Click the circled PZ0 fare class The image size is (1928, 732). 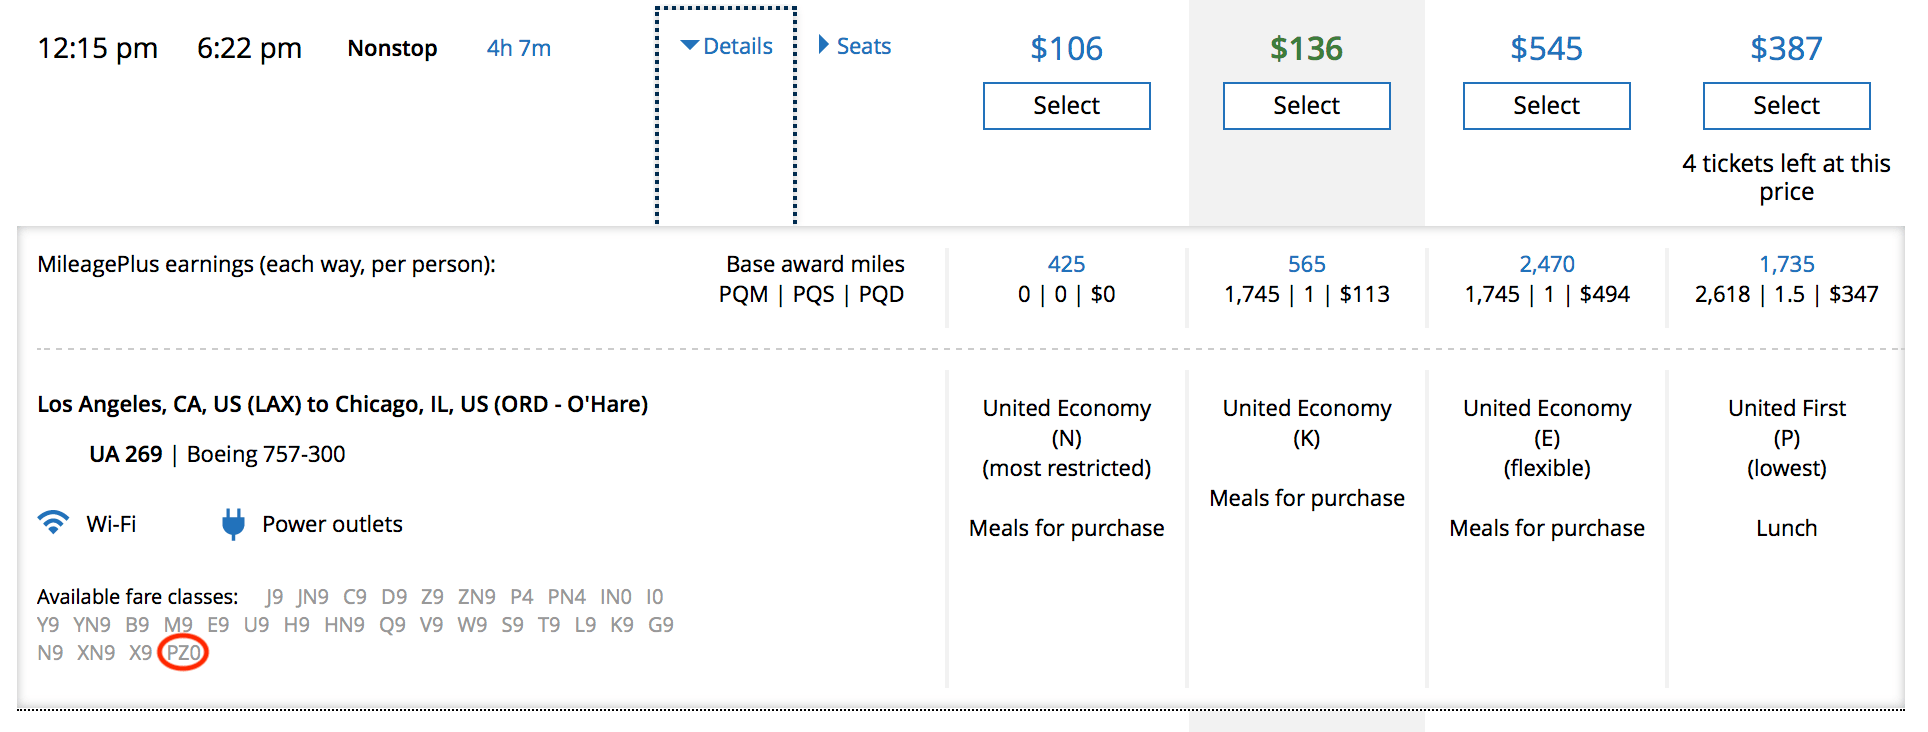pos(183,653)
